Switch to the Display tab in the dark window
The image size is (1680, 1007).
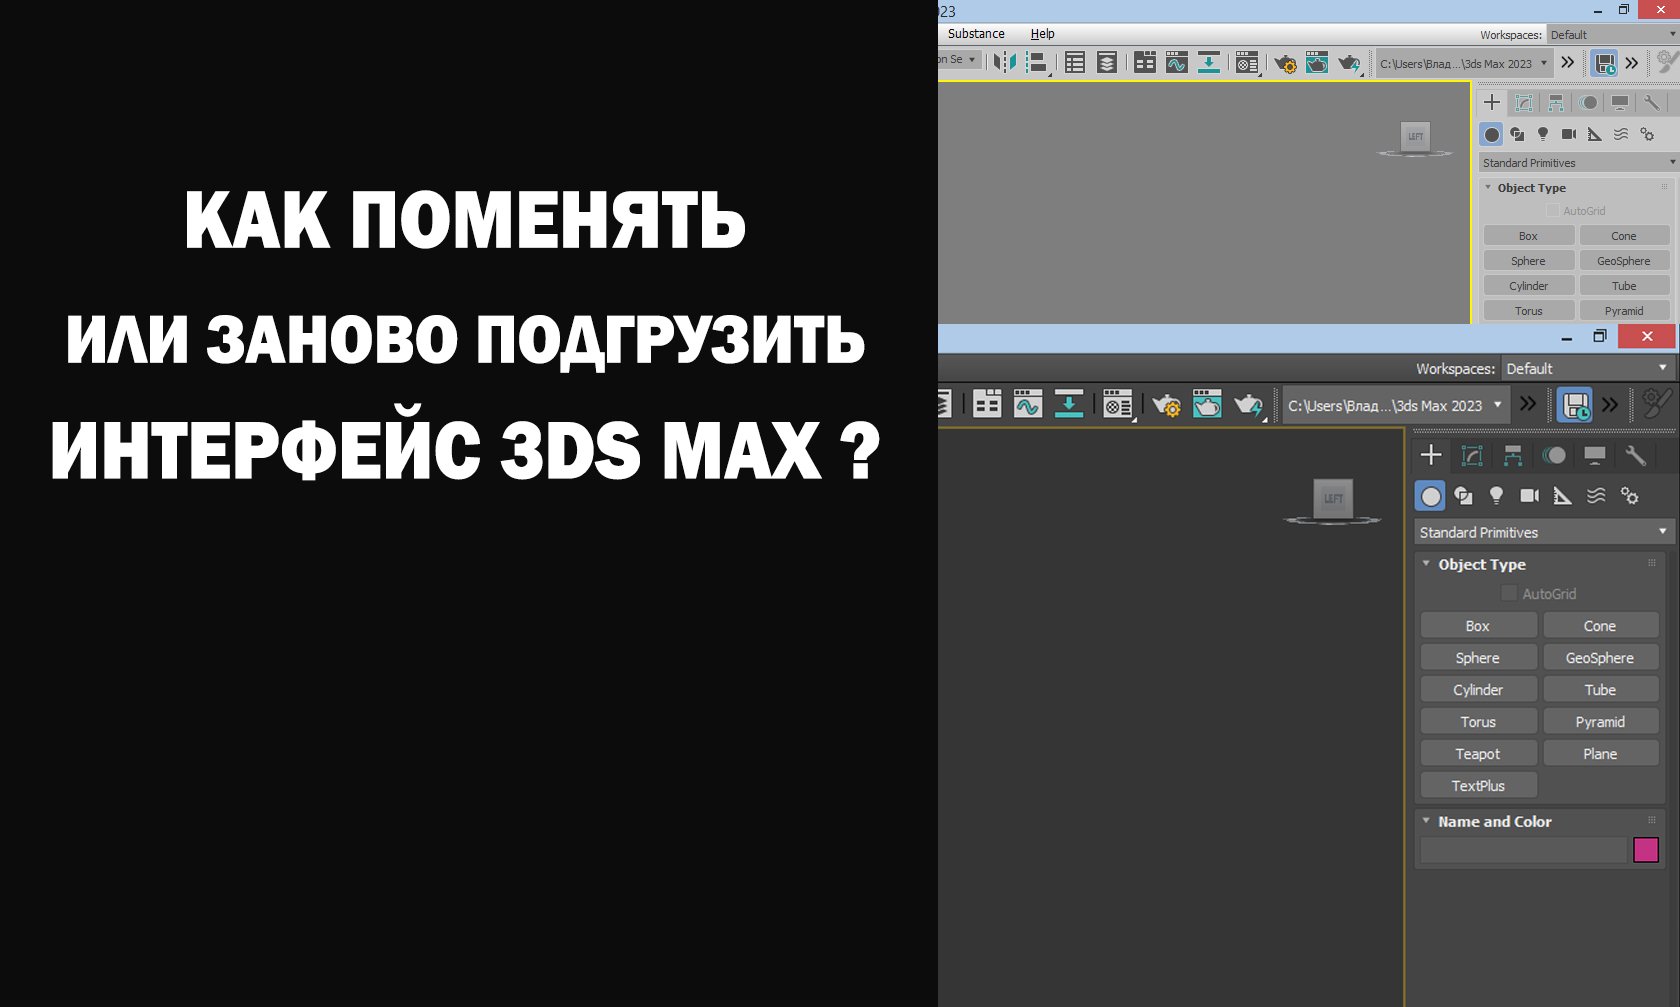(1595, 455)
